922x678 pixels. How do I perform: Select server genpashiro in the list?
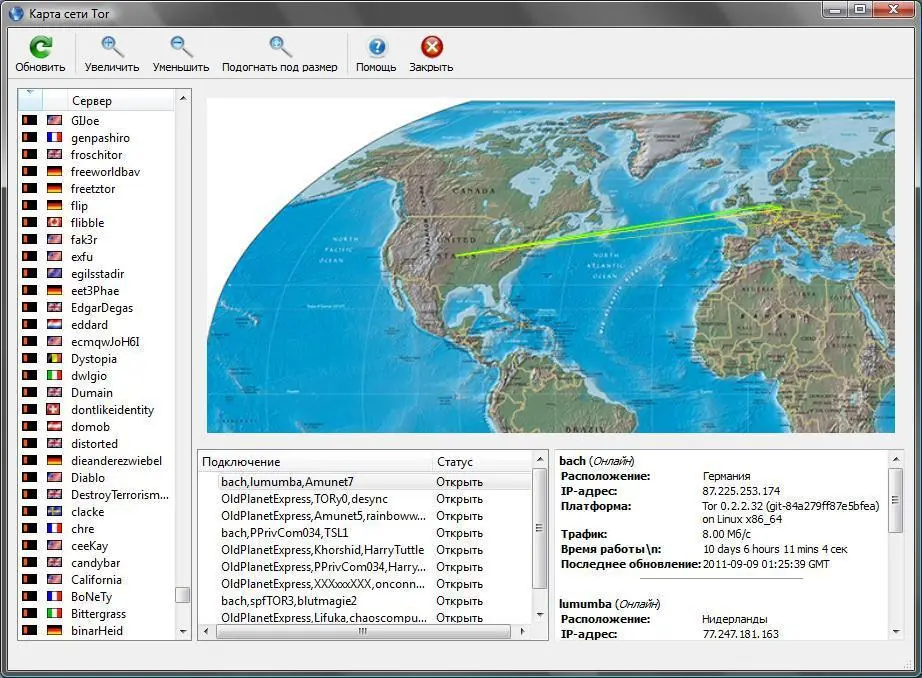pos(101,138)
